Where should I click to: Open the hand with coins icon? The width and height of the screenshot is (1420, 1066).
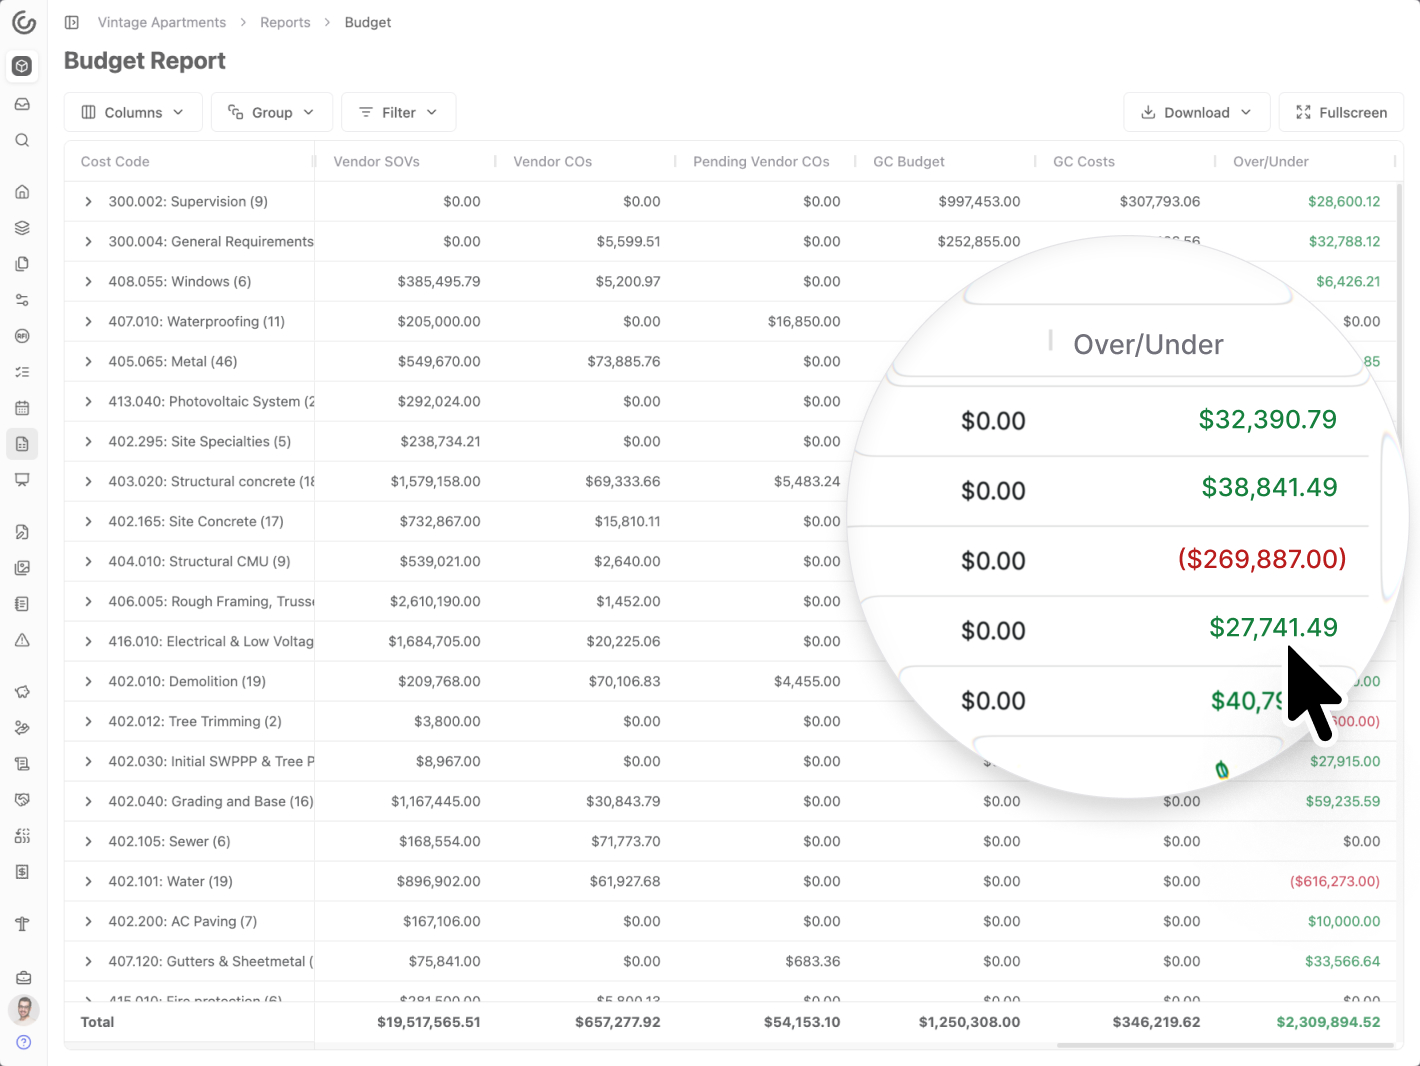click(x=22, y=728)
